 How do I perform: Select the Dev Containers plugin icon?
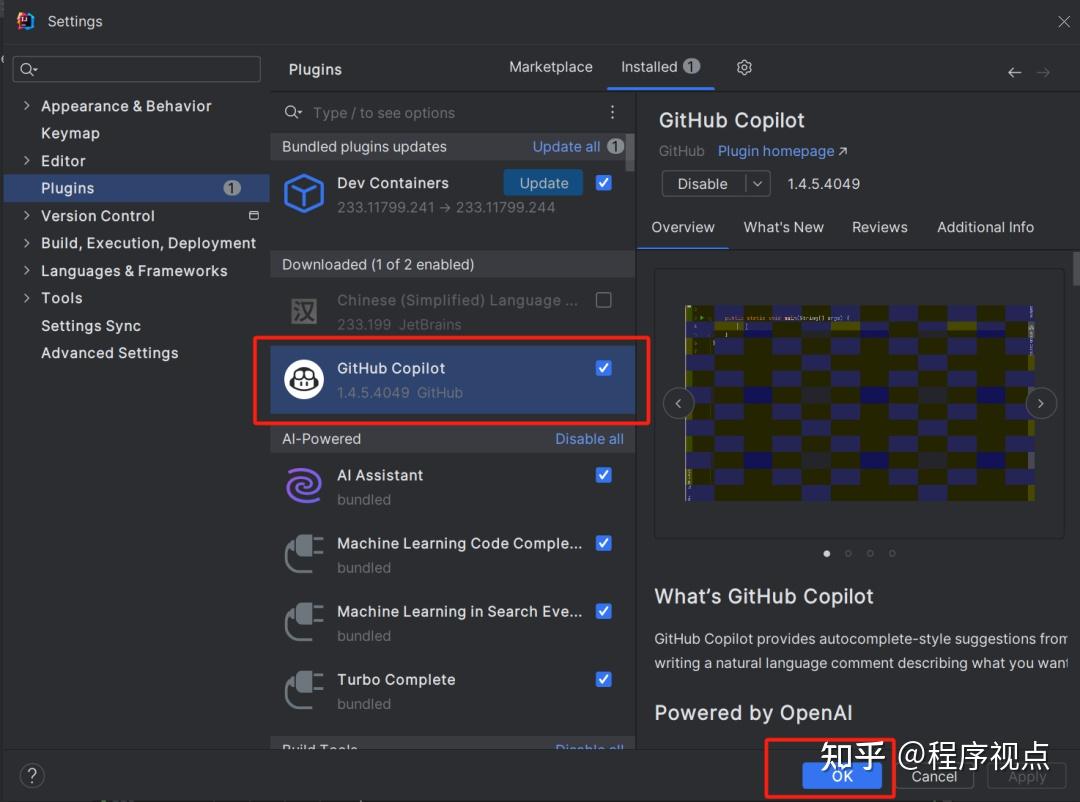[304, 194]
